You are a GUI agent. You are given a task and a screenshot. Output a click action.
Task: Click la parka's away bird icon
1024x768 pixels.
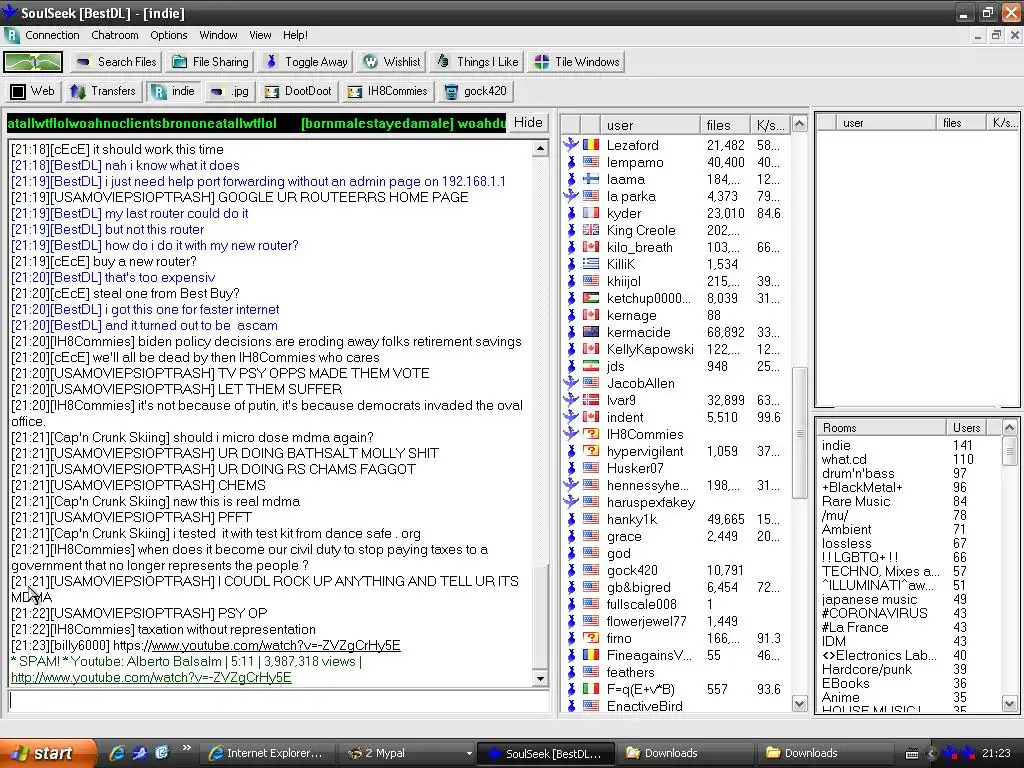571,196
